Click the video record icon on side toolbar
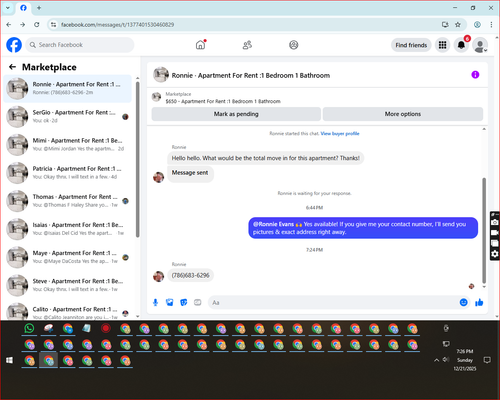This screenshot has width=500, height=400. click(x=495, y=233)
